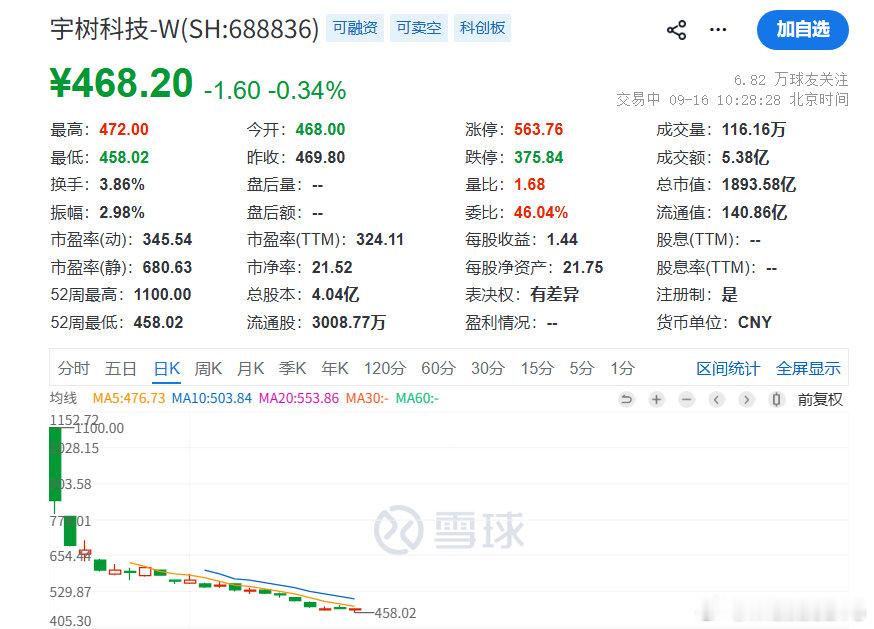The image size is (874, 629).
Task: Click the MA60 indicator label
Action: point(417,398)
